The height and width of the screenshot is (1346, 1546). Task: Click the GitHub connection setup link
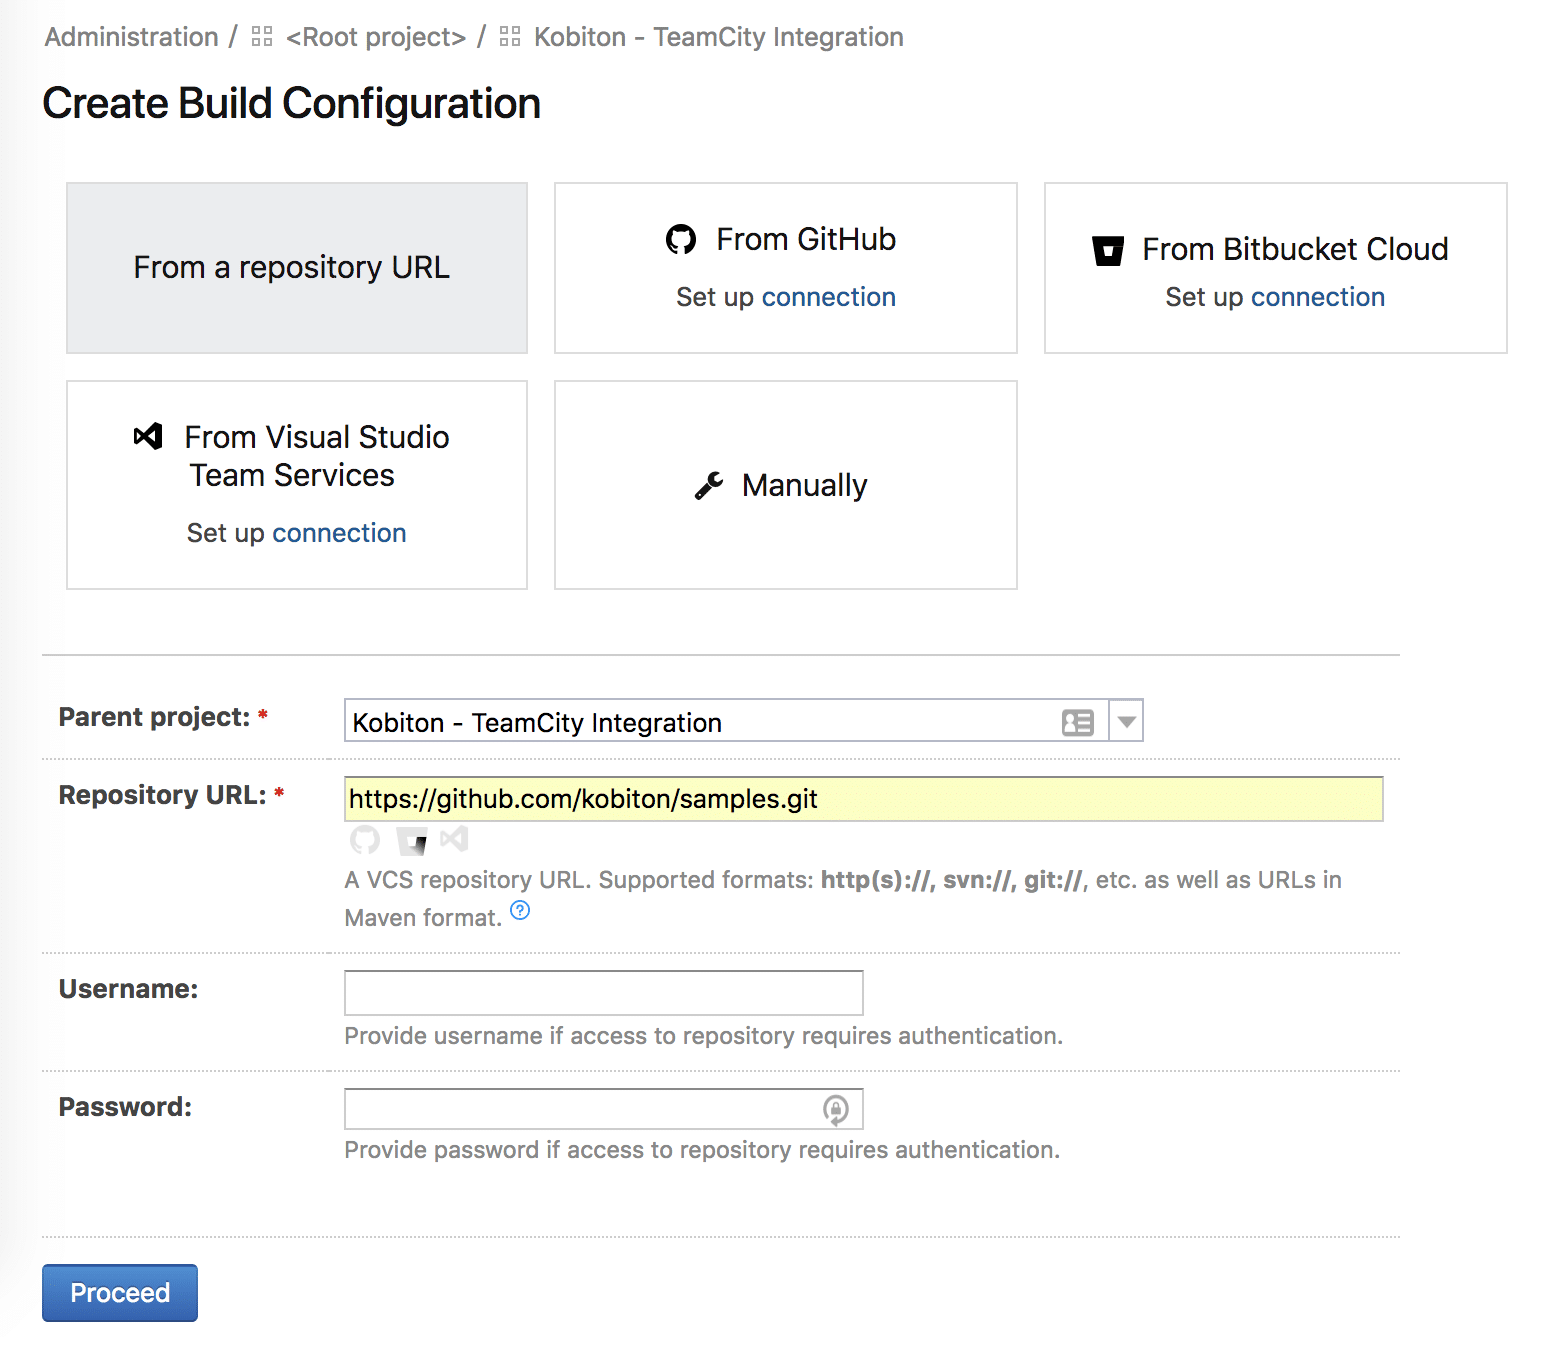tap(829, 297)
